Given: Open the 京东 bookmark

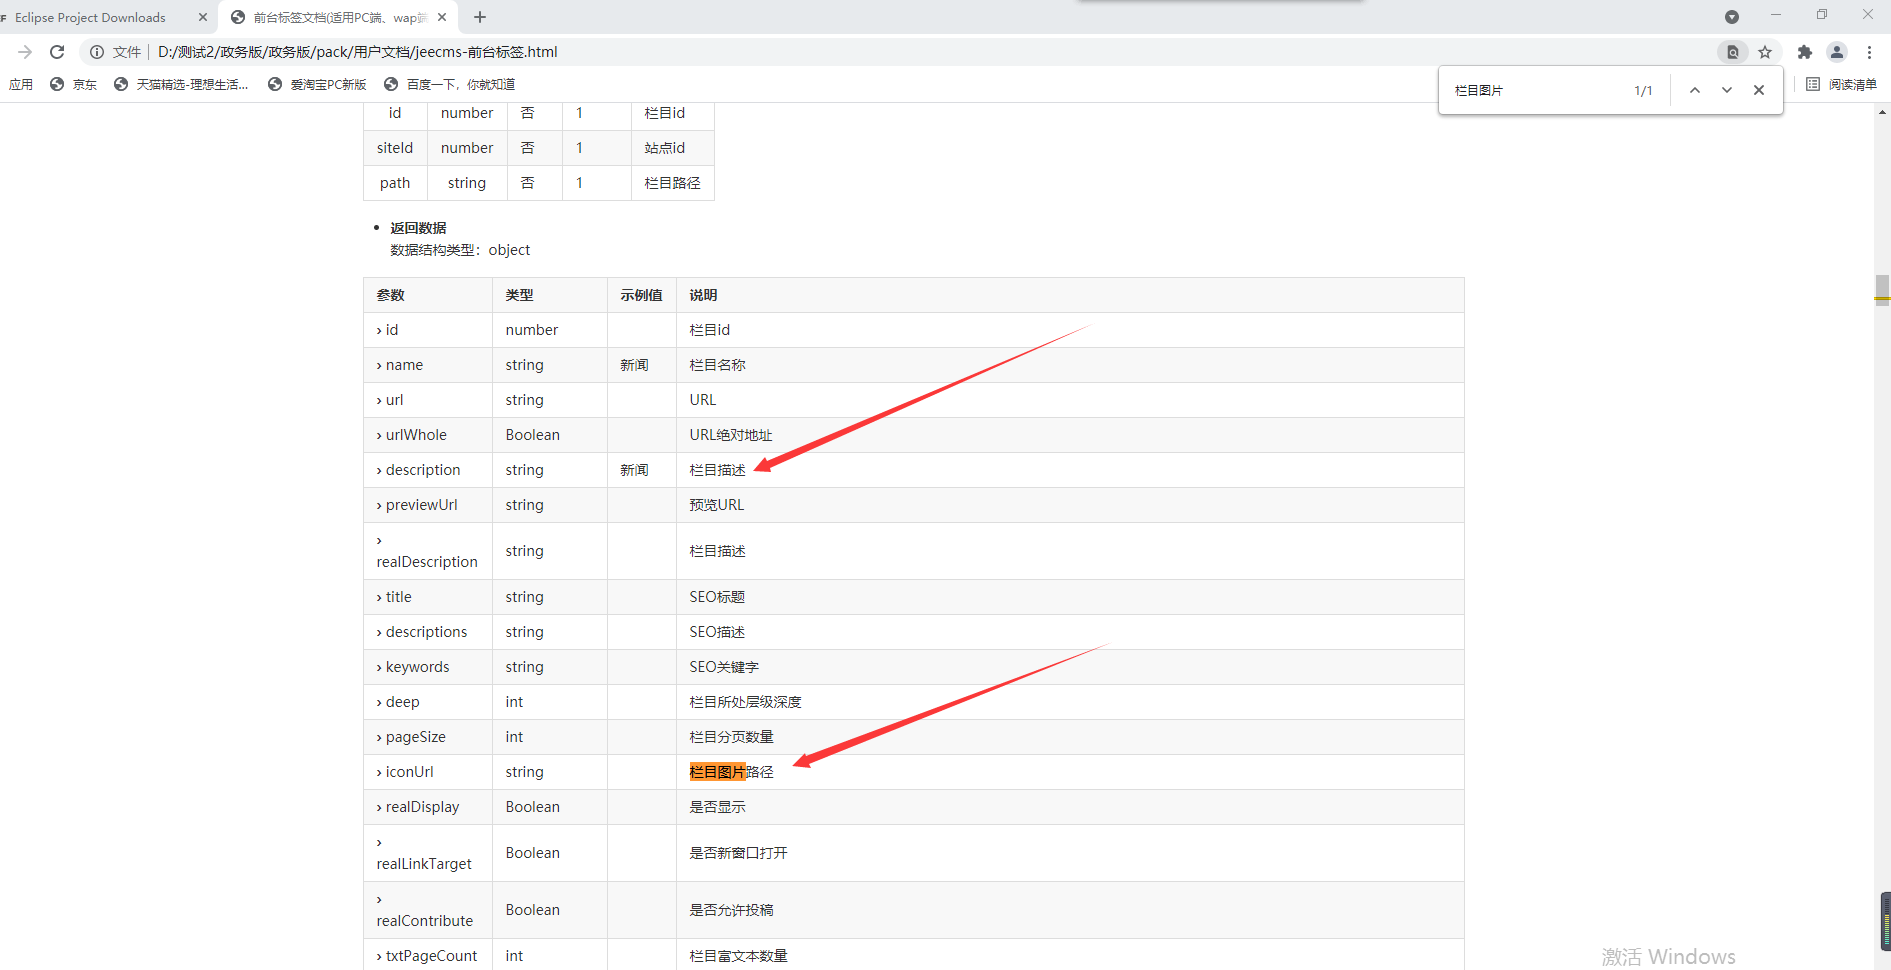Looking at the screenshot, I should 73,85.
